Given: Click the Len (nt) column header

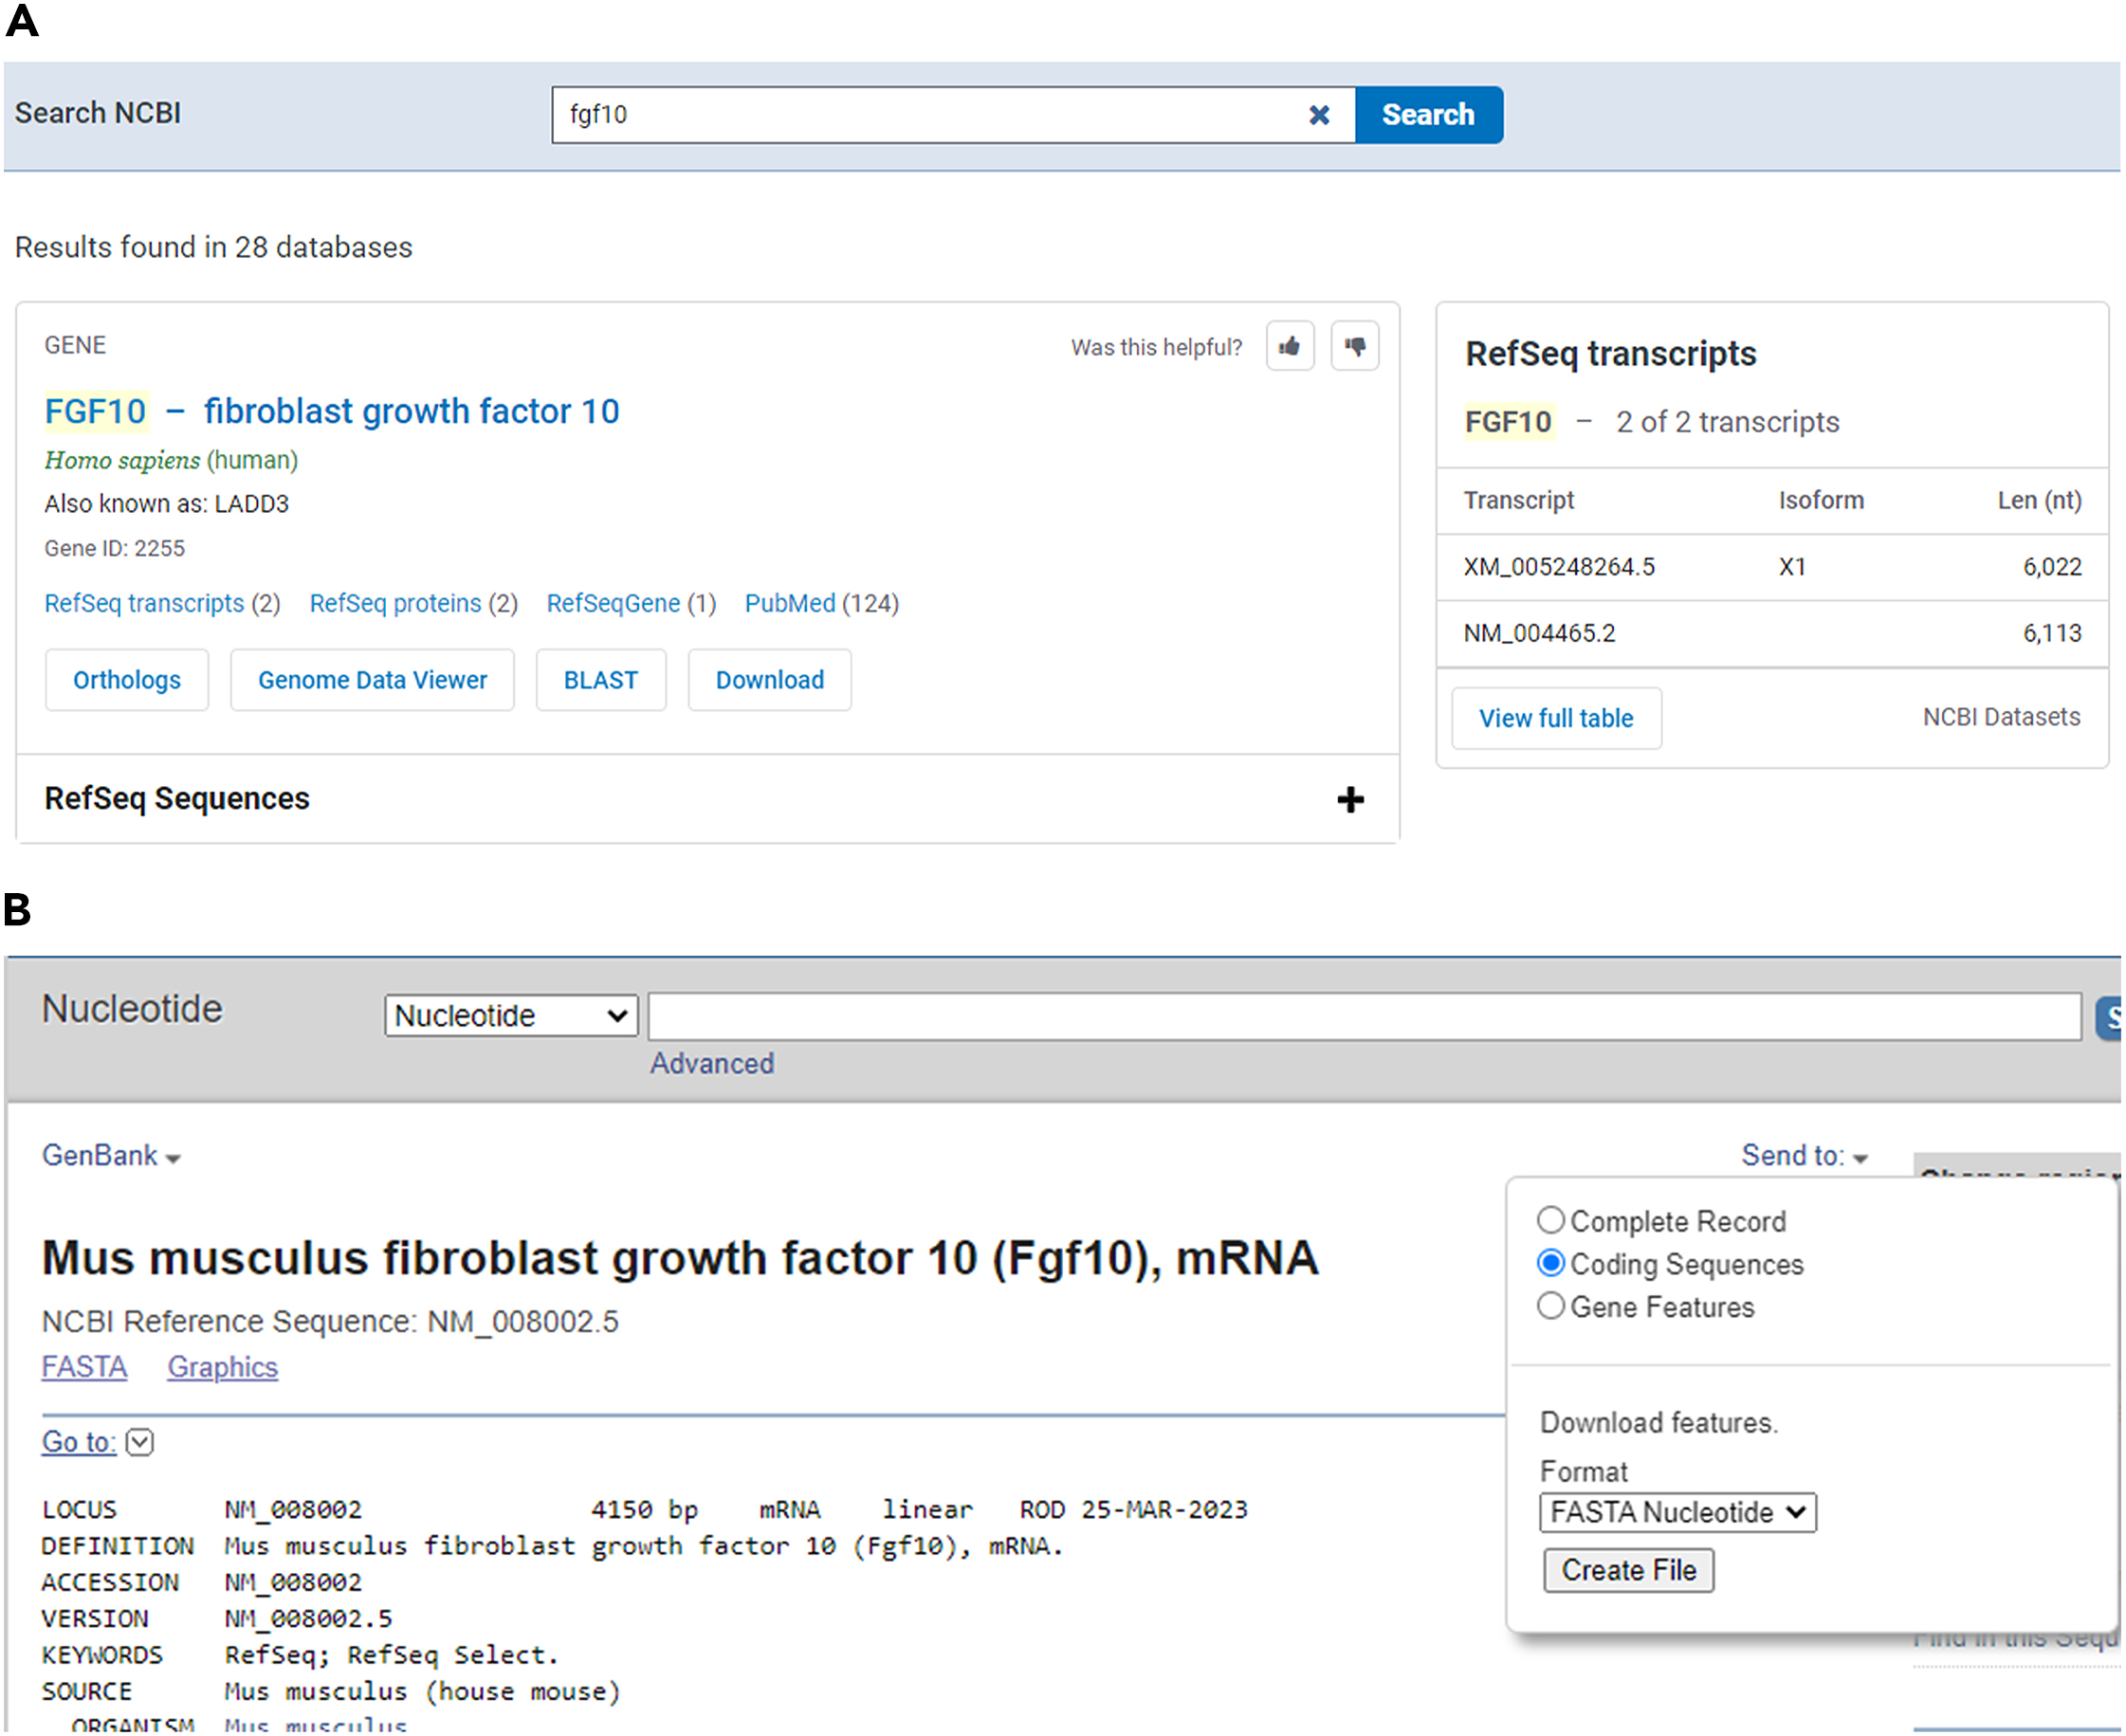Looking at the screenshot, I should point(2039,500).
